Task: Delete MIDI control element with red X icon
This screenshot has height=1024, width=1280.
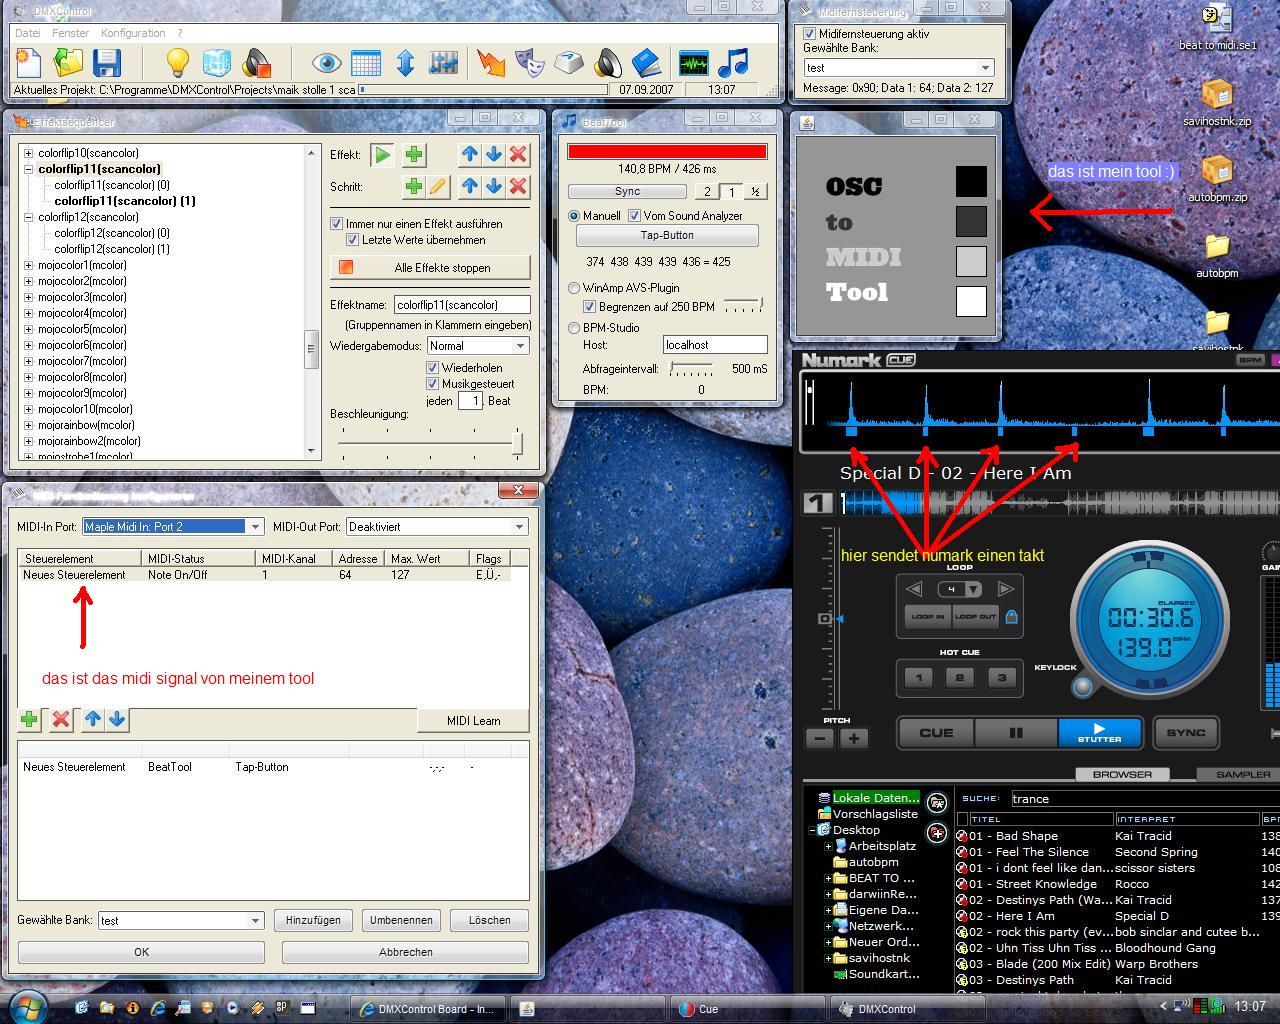Action: click(x=61, y=719)
